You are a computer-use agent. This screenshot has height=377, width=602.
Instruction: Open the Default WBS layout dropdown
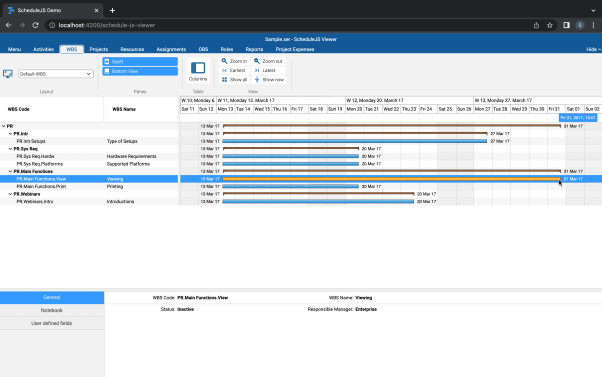[x=56, y=74]
